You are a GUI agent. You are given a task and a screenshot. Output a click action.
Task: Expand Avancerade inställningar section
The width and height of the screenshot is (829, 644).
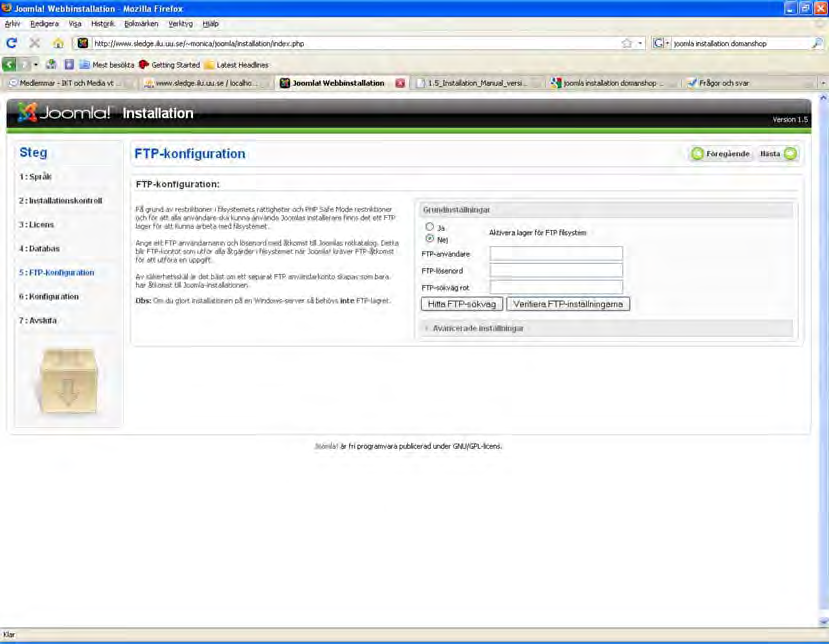pyautogui.click(x=477, y=328)
